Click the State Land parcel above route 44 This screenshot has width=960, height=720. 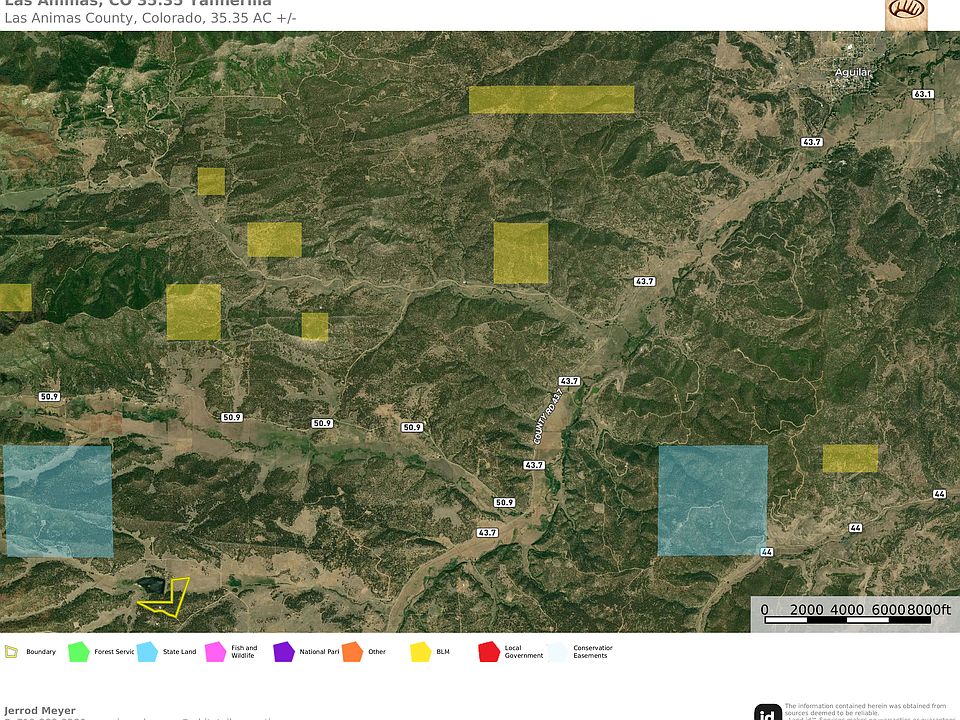click(x=712, y=500)
